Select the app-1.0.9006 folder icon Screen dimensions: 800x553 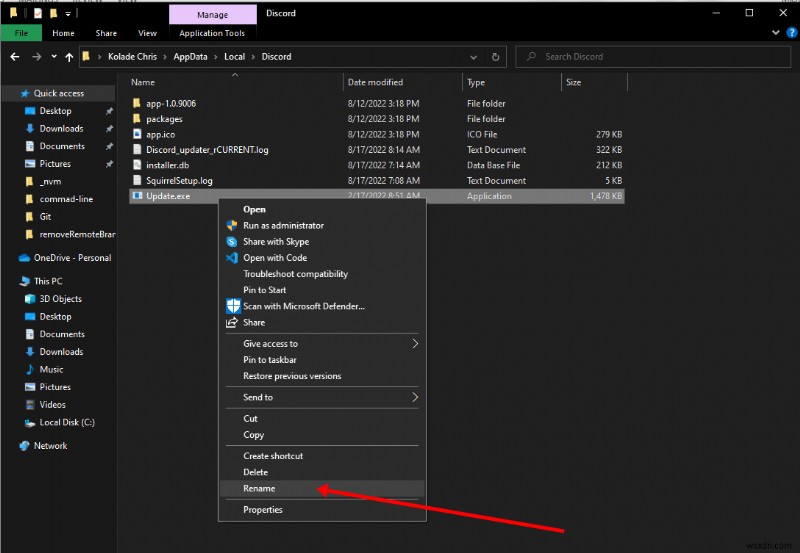click(x=137, y=103)
